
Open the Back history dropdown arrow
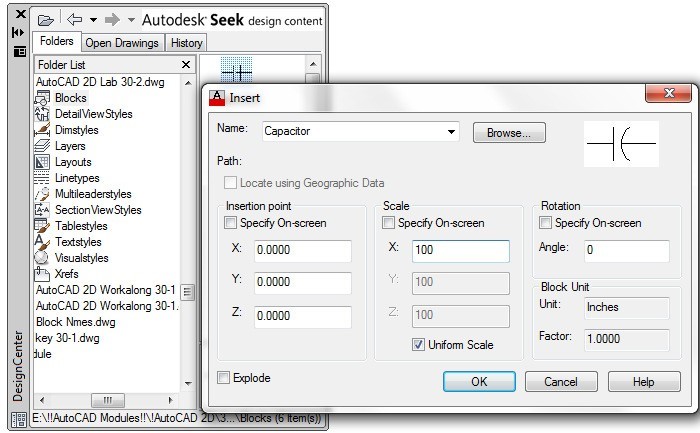pos(93,20)
